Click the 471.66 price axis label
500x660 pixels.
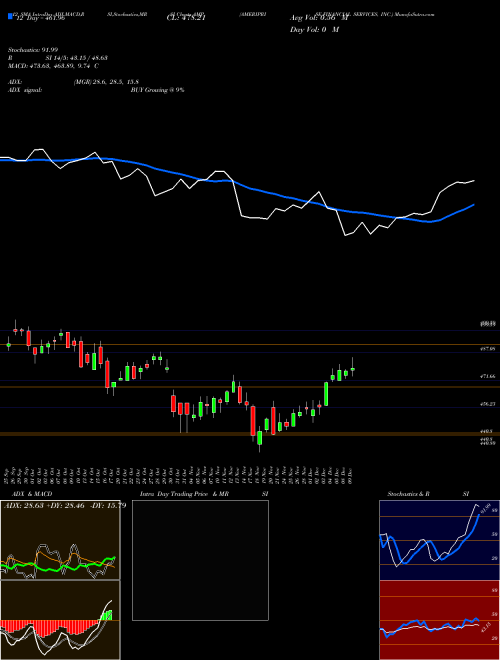pyautogui.click(x=489, y=376)
